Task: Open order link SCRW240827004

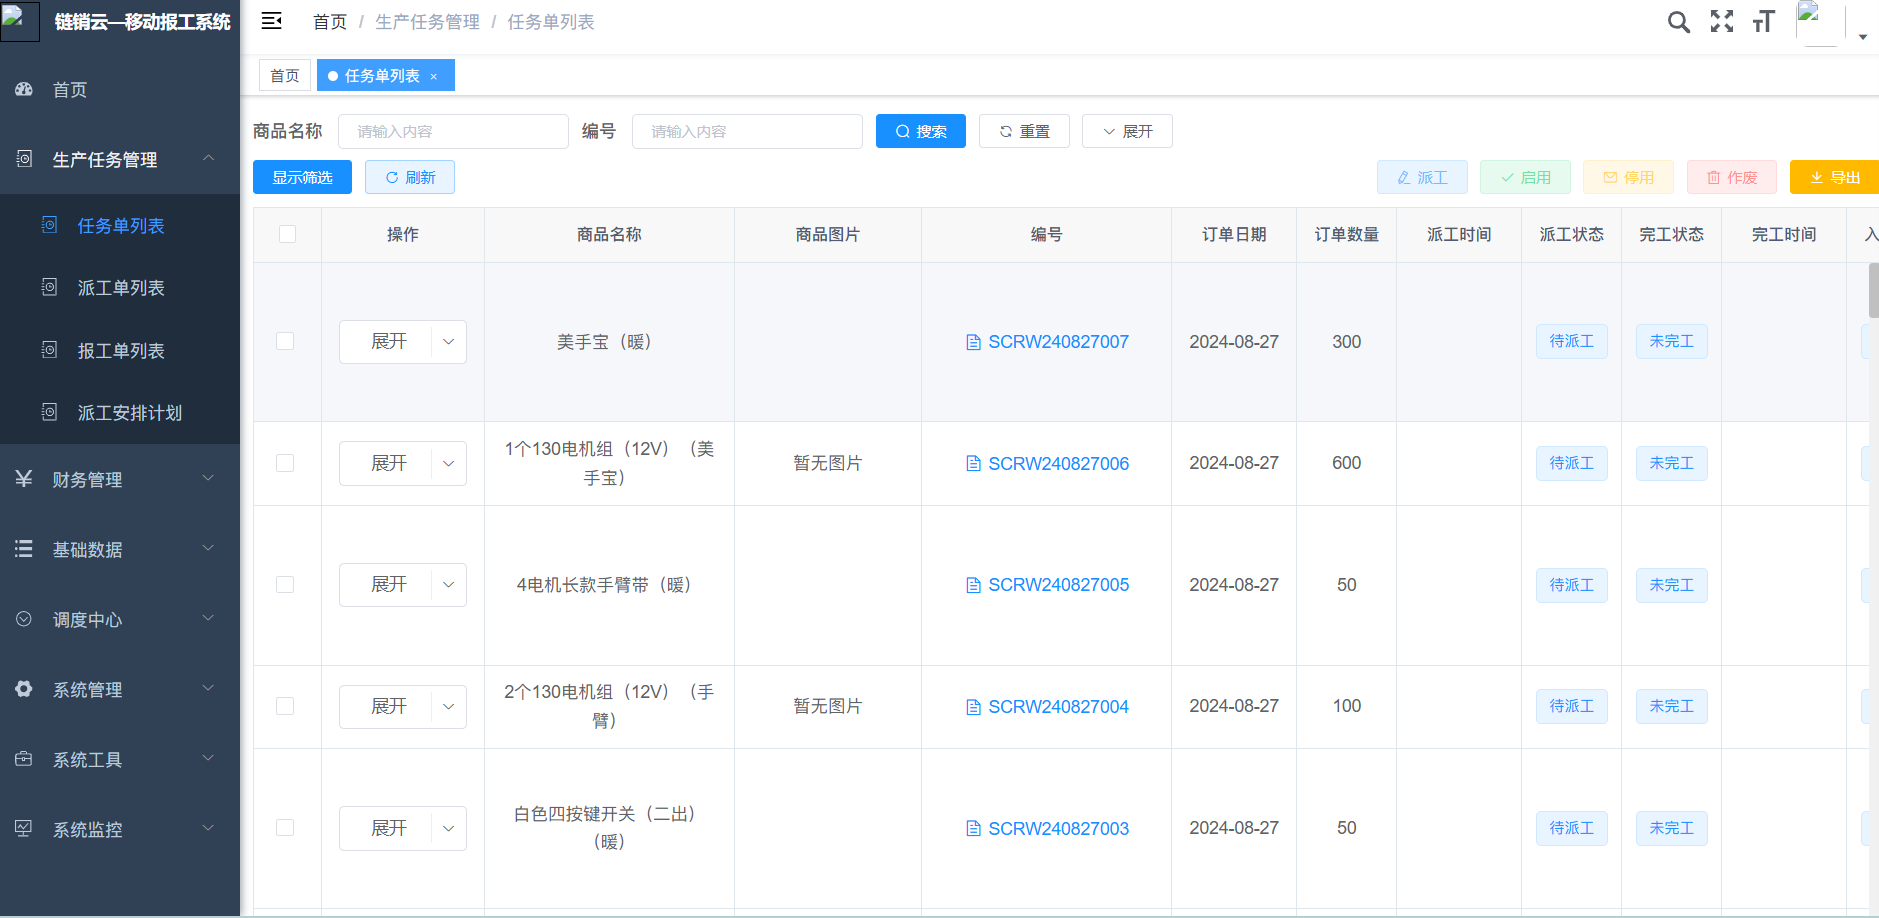Action: 1058,706
